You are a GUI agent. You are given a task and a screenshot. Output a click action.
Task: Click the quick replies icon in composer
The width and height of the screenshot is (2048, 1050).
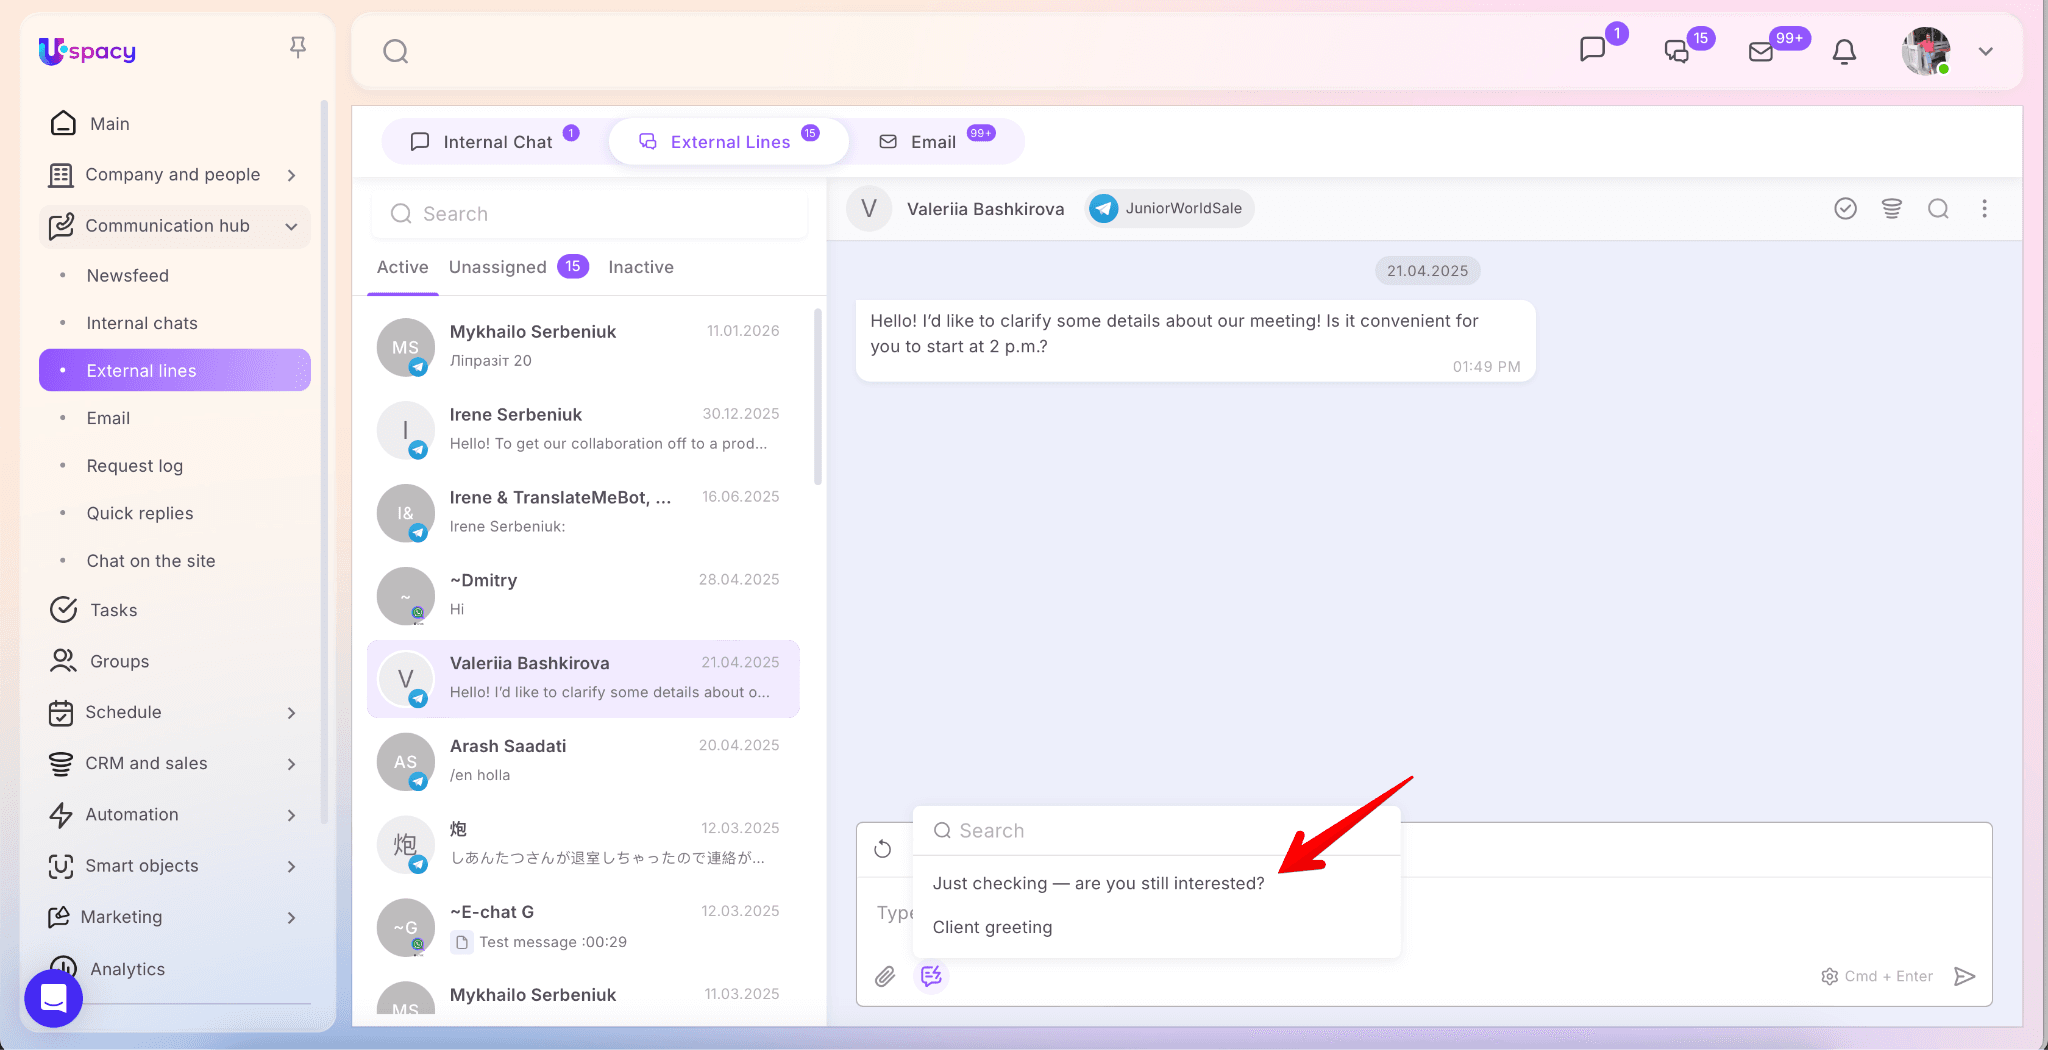coord(931,976)
